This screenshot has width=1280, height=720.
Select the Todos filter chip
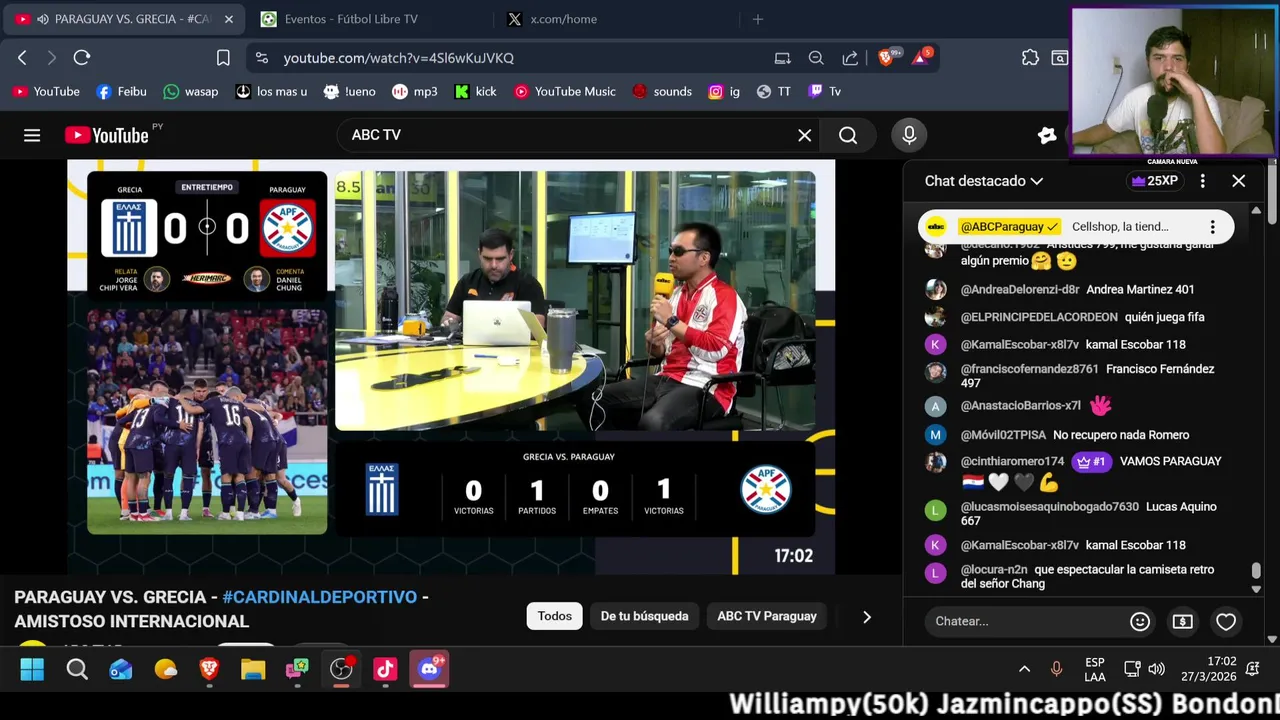(555, 616)
